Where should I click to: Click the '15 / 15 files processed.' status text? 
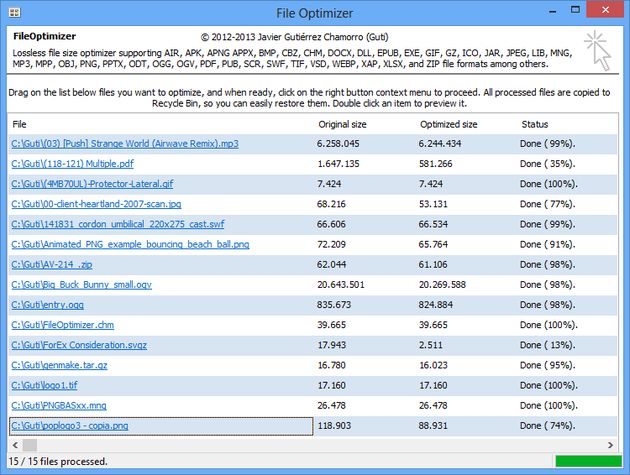pyautogui.click(x=58, y=461)
